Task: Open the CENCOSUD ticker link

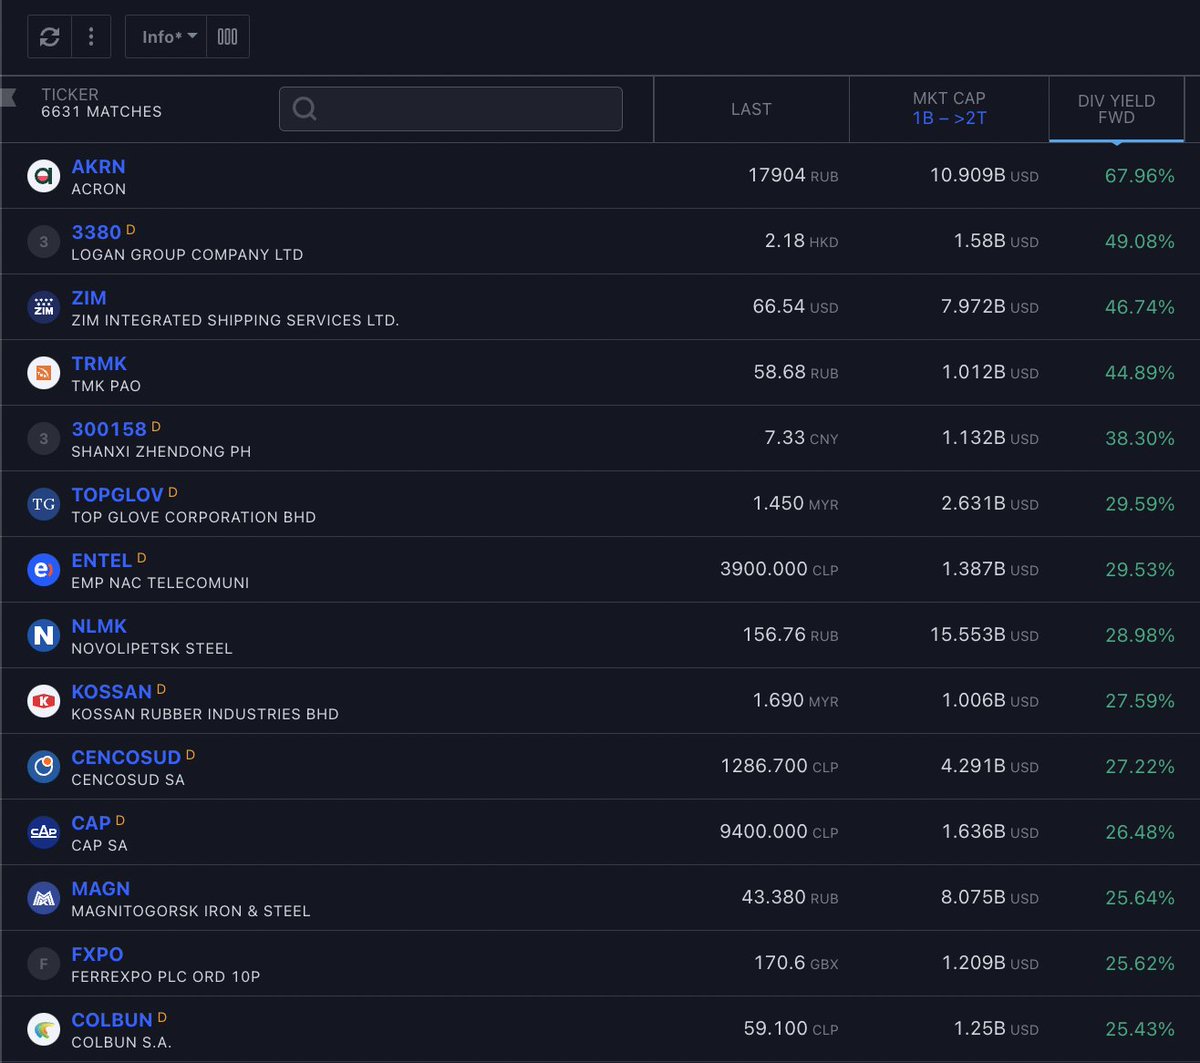Action: tap(126, 758)
